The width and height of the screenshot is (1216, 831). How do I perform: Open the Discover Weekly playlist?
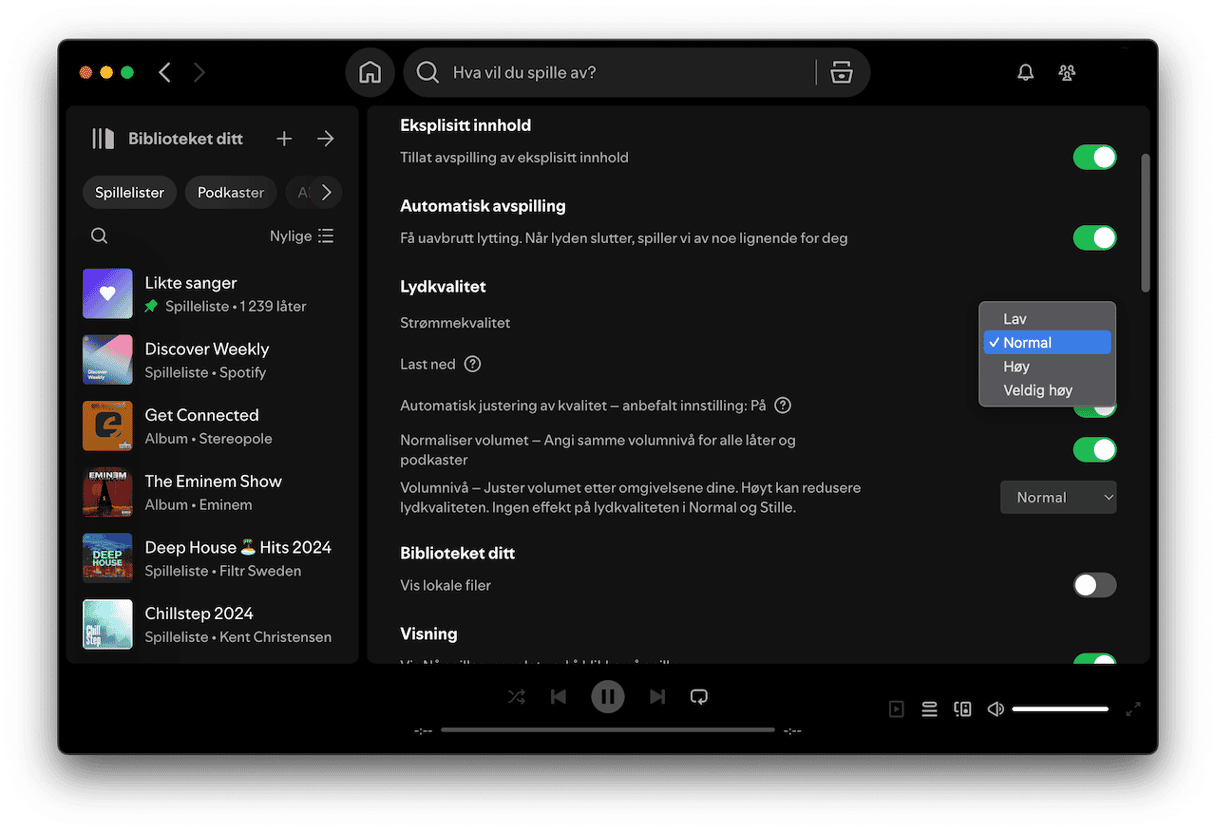(x=212, y=360)
